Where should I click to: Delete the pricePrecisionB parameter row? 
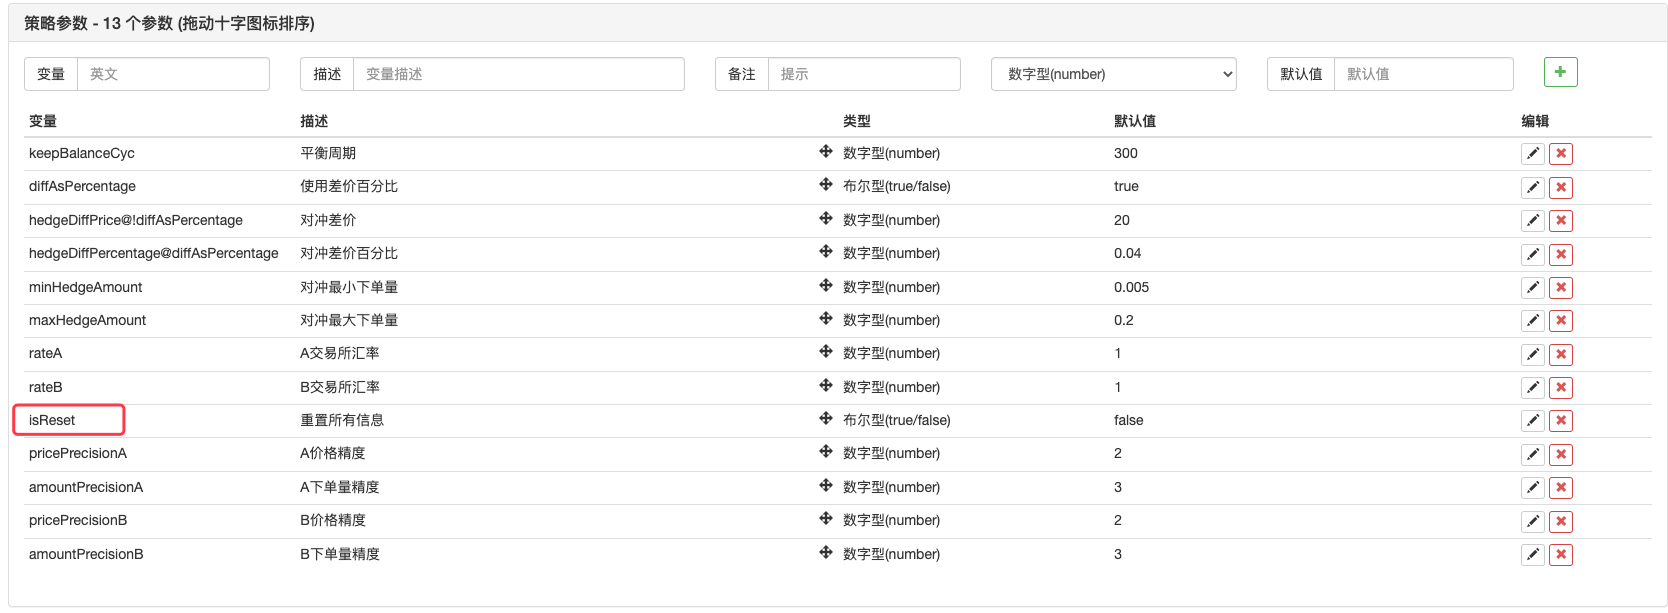pyautogui.click(x=1561, y=521)
